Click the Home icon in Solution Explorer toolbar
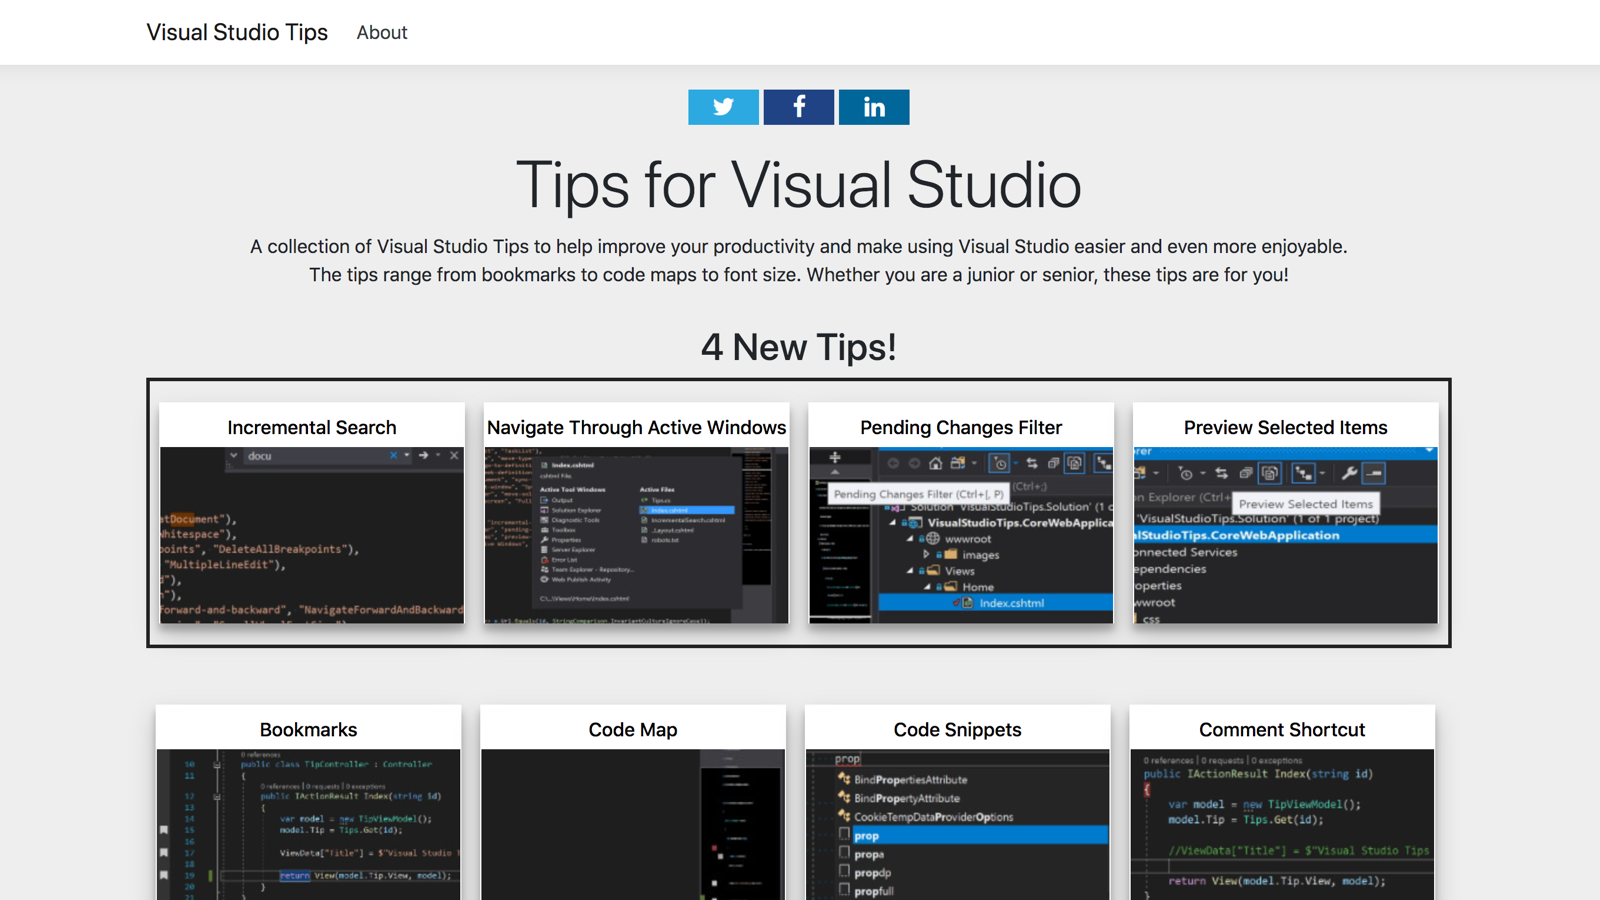The height and width of the screenshot is (900, 1600). [936, 464]
